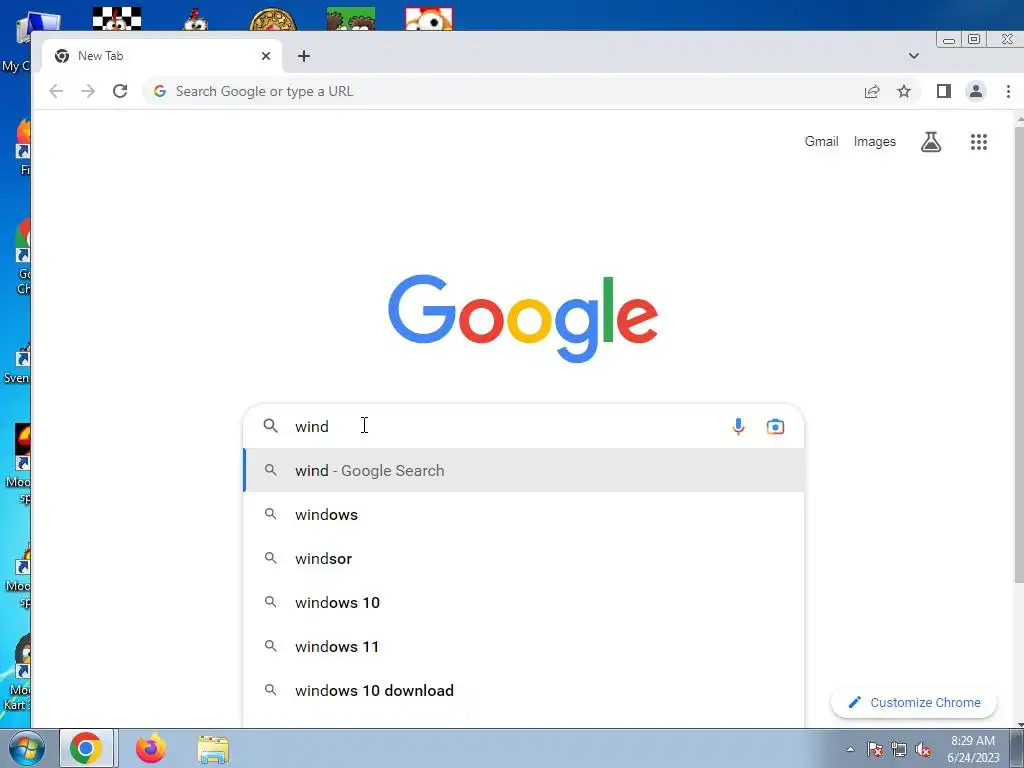Viewport: 1024px width, 768px height.
Task: Click the Google G icon in address bar
Action: coord(159,91)
